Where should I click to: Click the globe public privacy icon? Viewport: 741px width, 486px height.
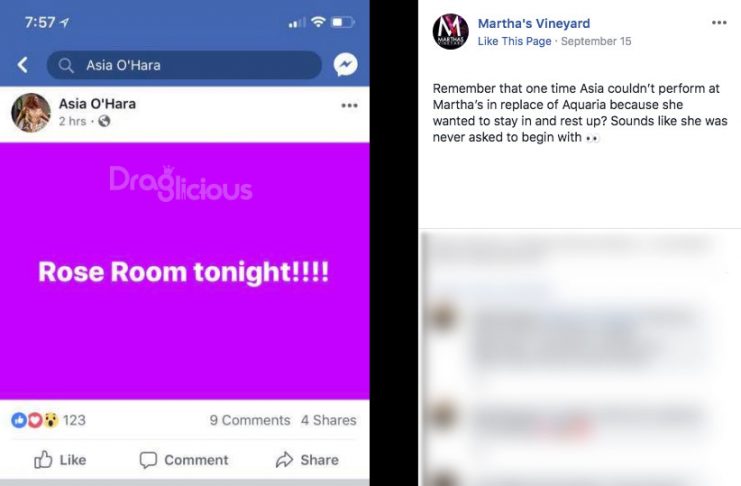(x=104, y=122)
